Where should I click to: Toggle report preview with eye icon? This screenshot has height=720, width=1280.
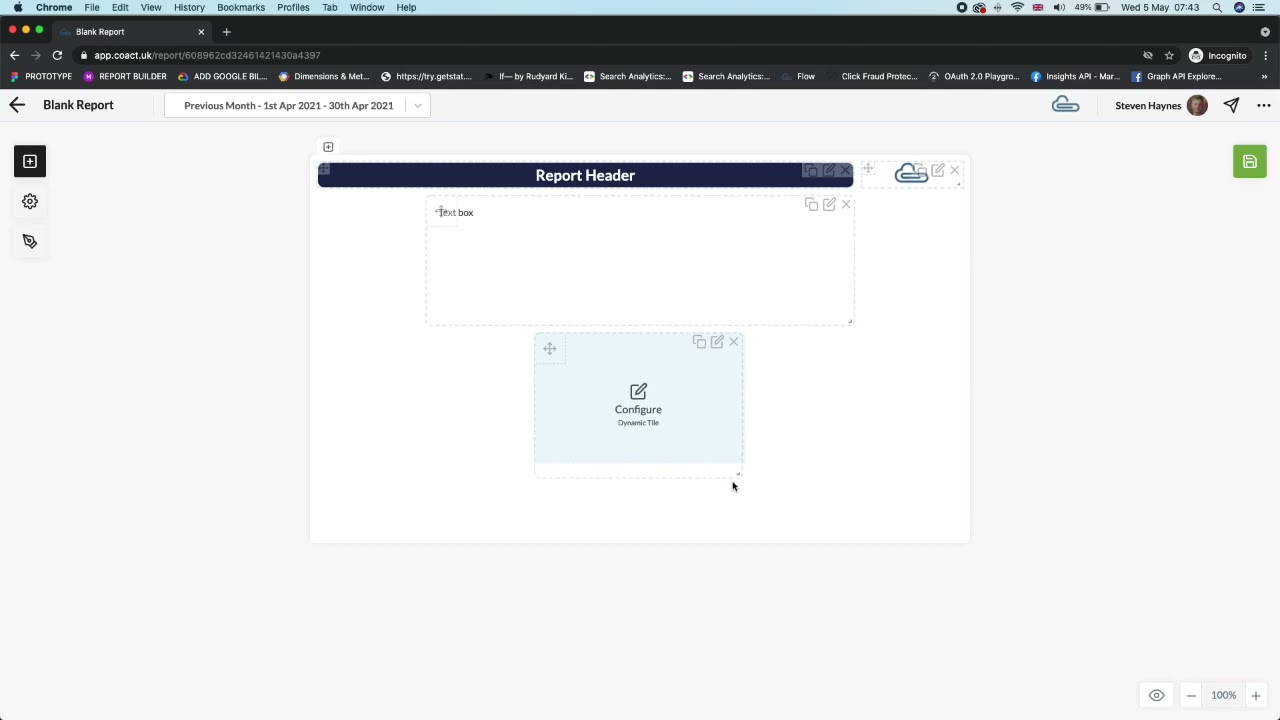[1157, 695]
